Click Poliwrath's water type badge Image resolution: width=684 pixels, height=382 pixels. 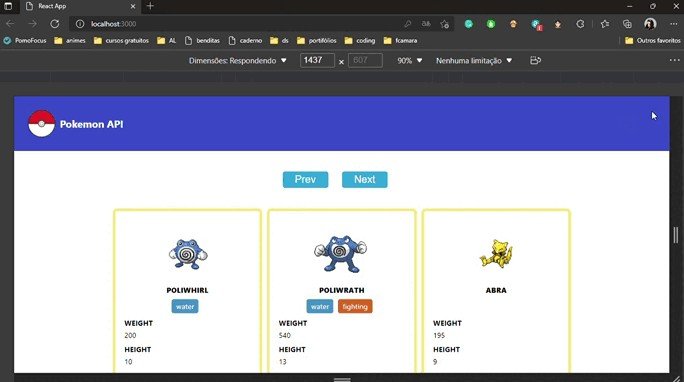(320, 307)
